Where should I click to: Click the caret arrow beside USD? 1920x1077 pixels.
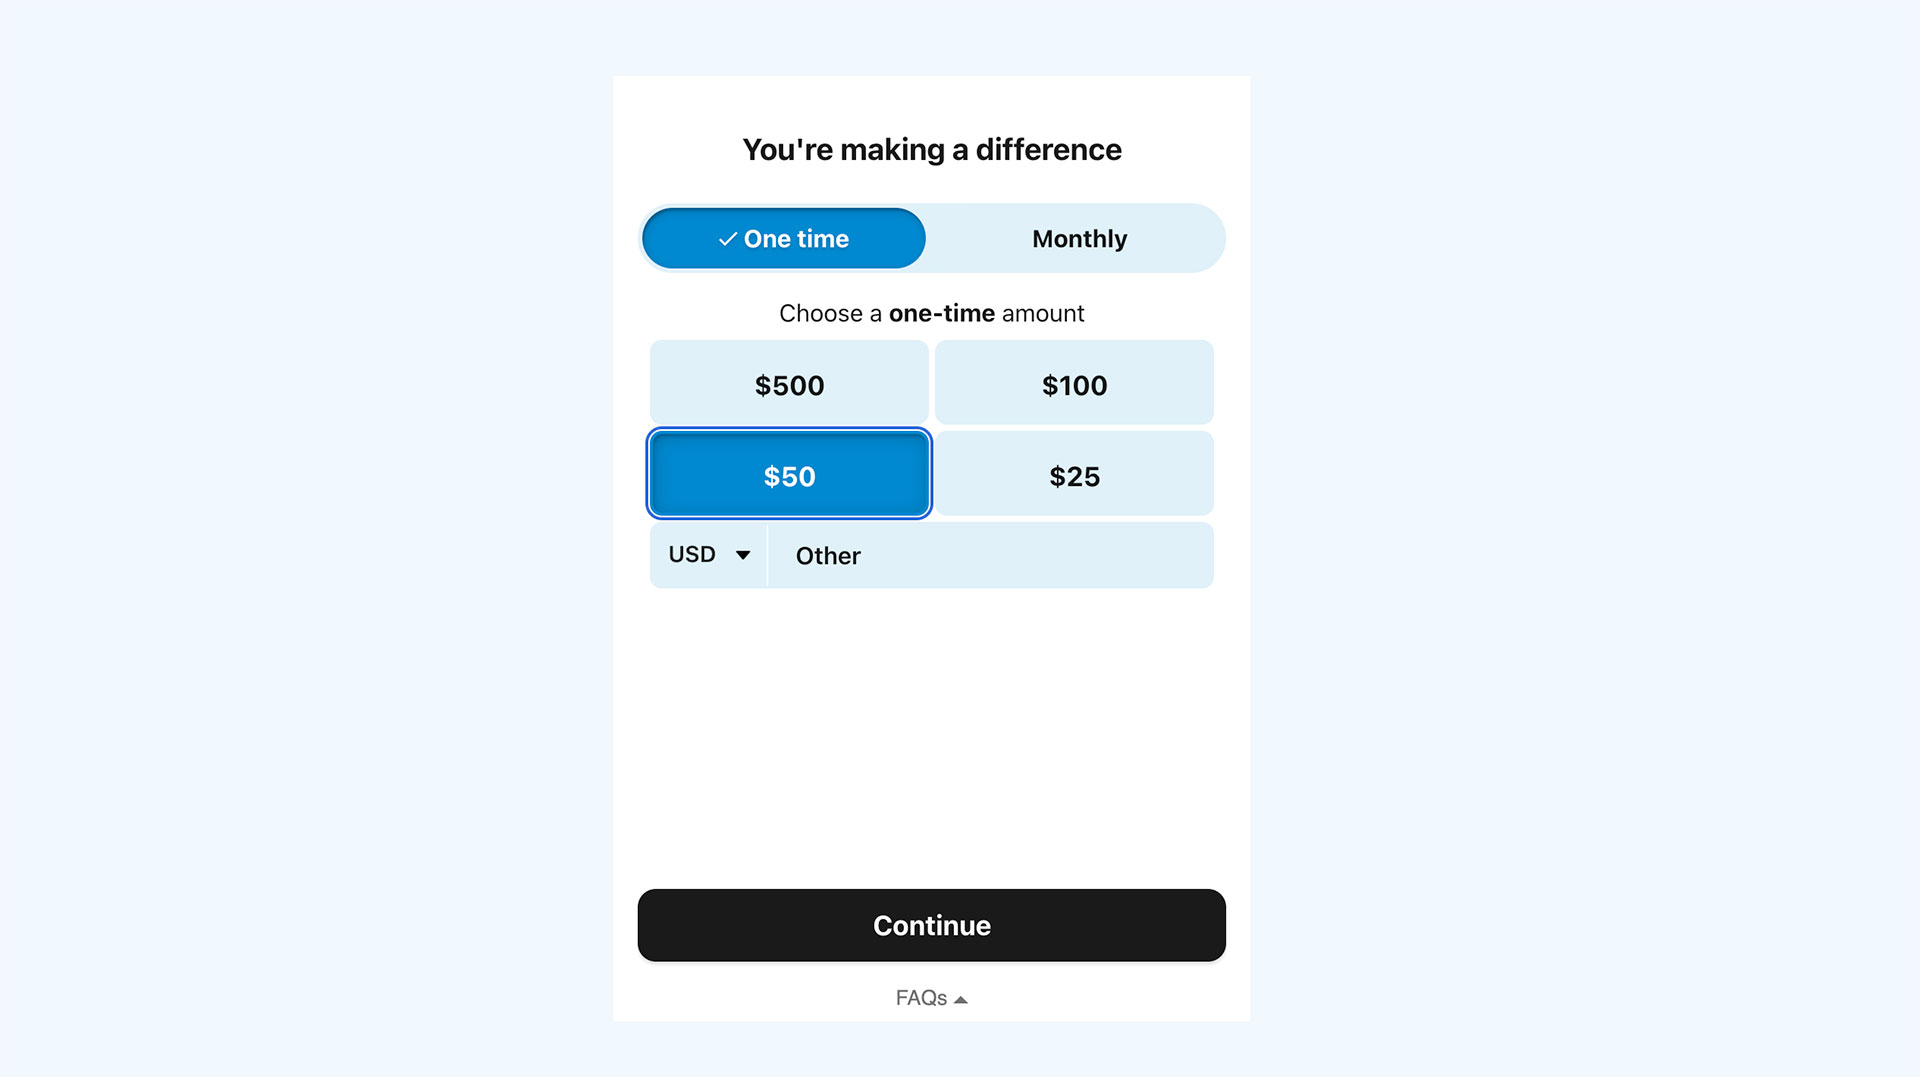(x=743, y=555)
